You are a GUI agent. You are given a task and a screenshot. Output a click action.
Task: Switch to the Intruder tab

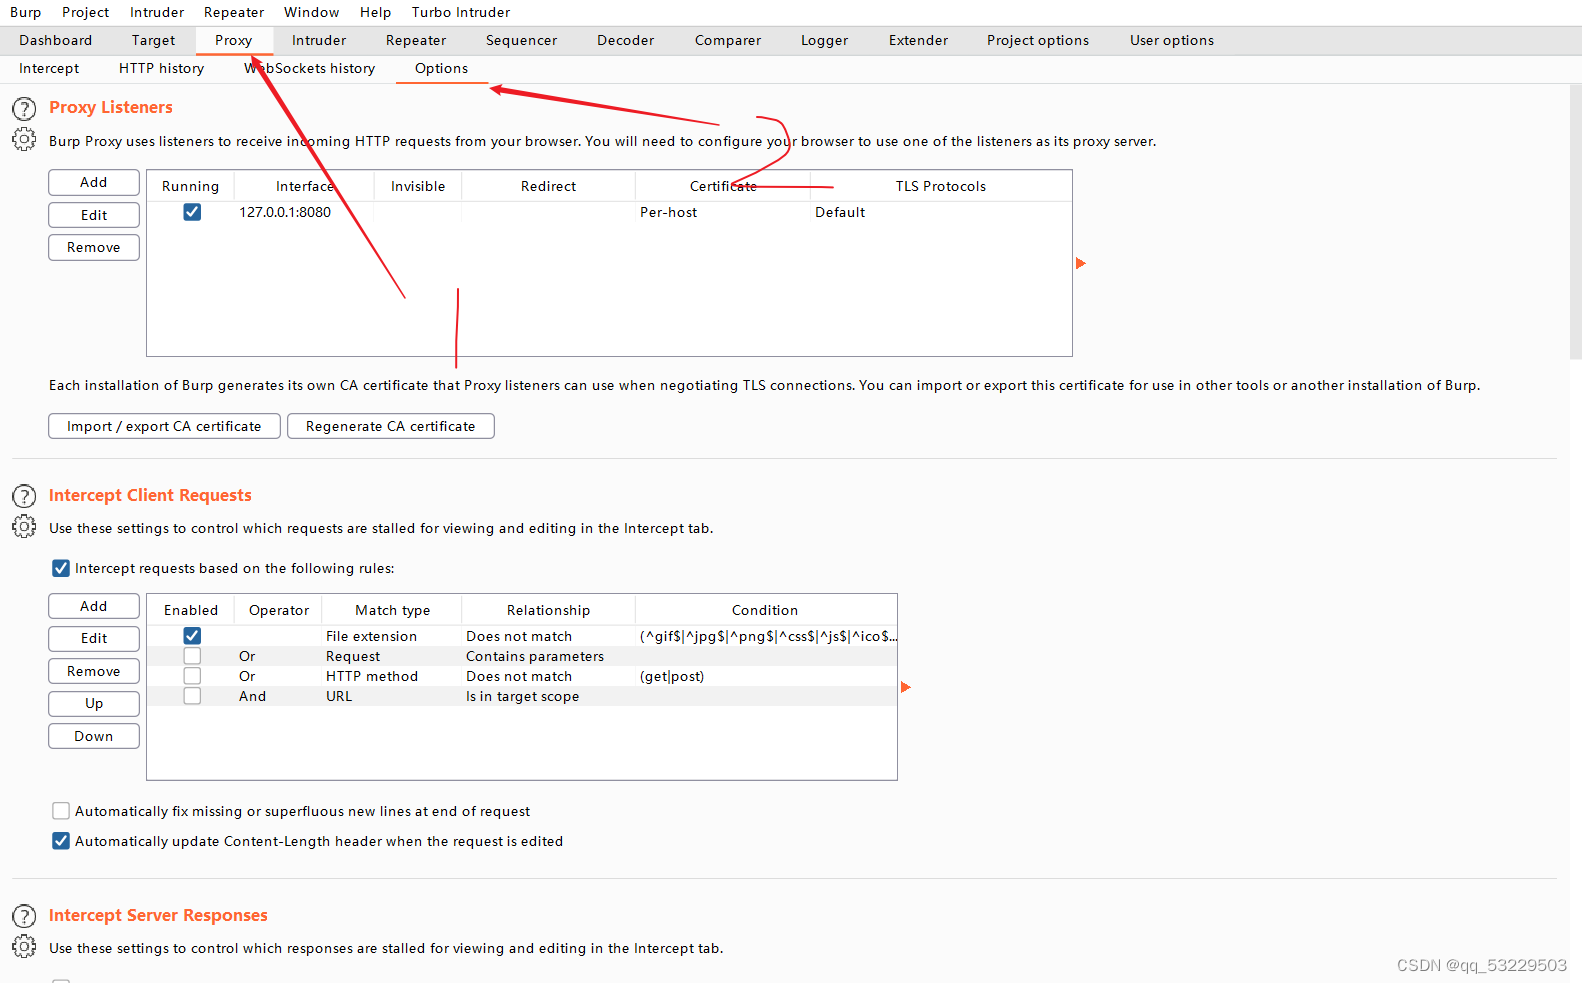tap(319, 40)
